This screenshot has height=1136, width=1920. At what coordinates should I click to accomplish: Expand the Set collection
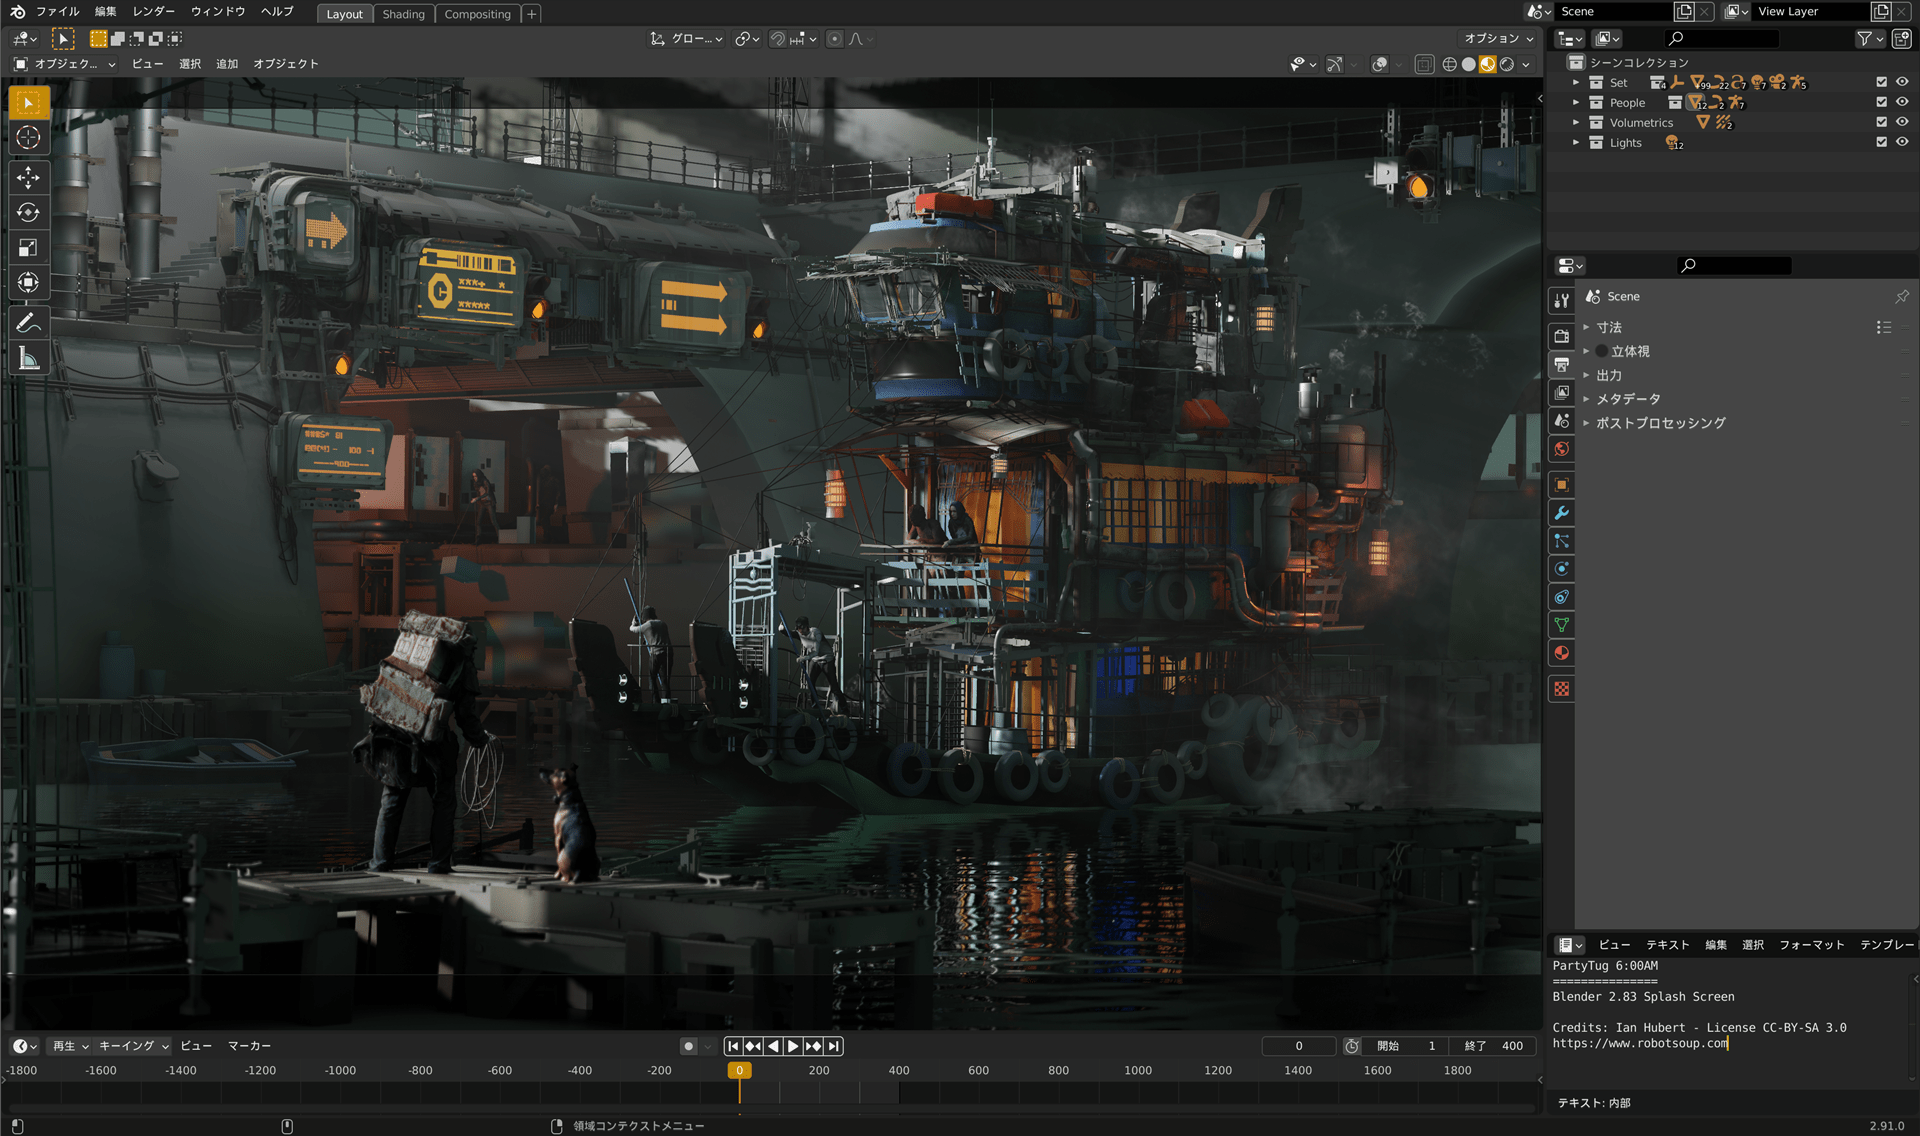(x=1576, y=83)
